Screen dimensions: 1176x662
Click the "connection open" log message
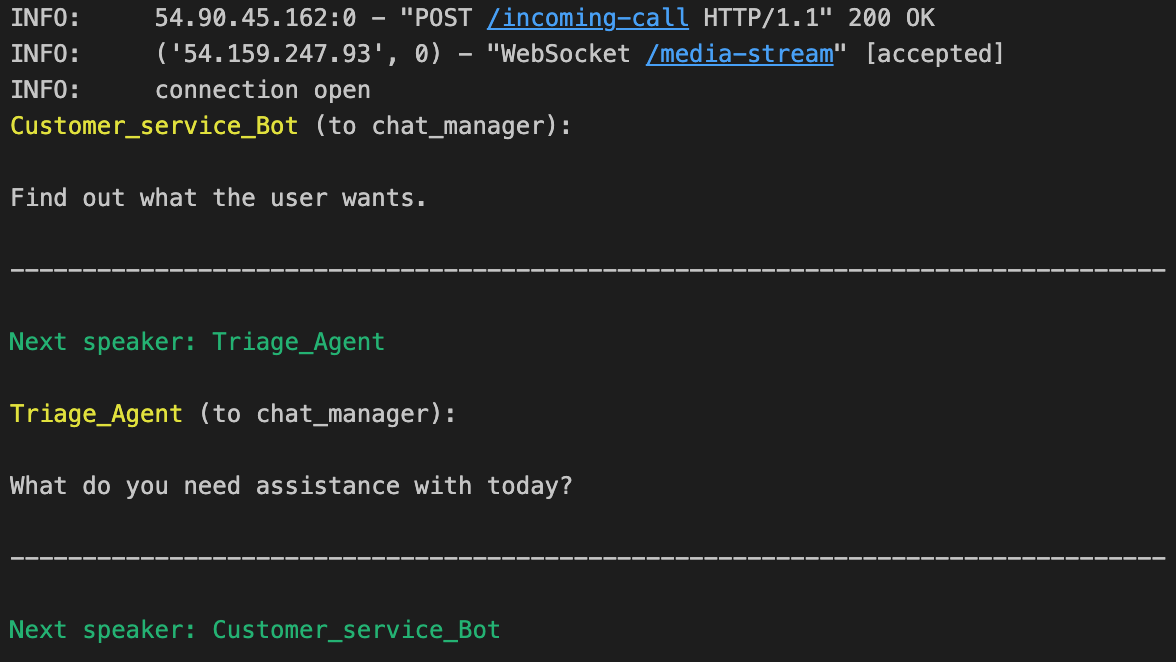click(x=262, y=89)
